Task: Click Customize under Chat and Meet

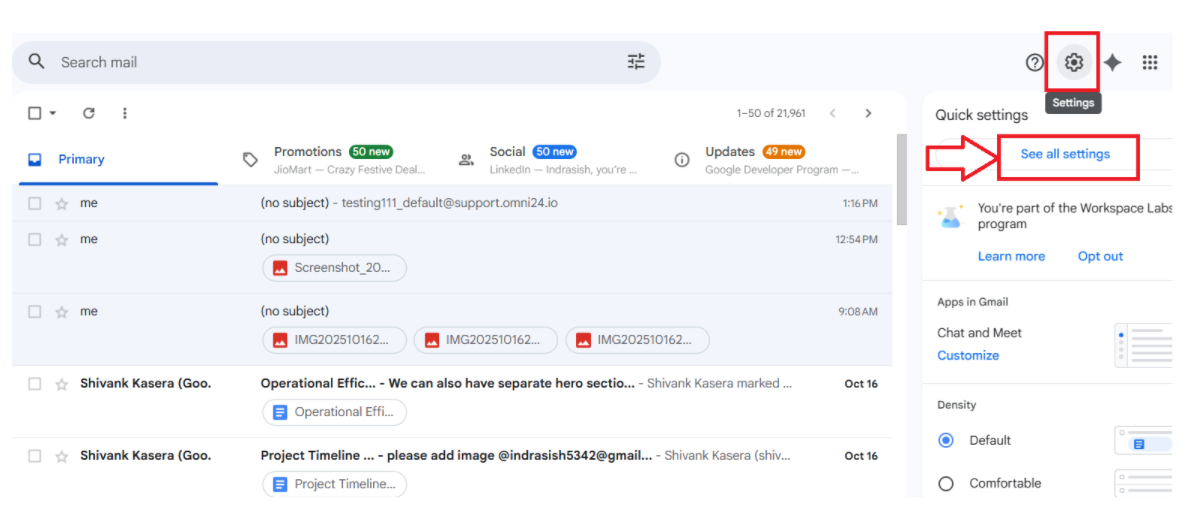Action: (968, 356)
